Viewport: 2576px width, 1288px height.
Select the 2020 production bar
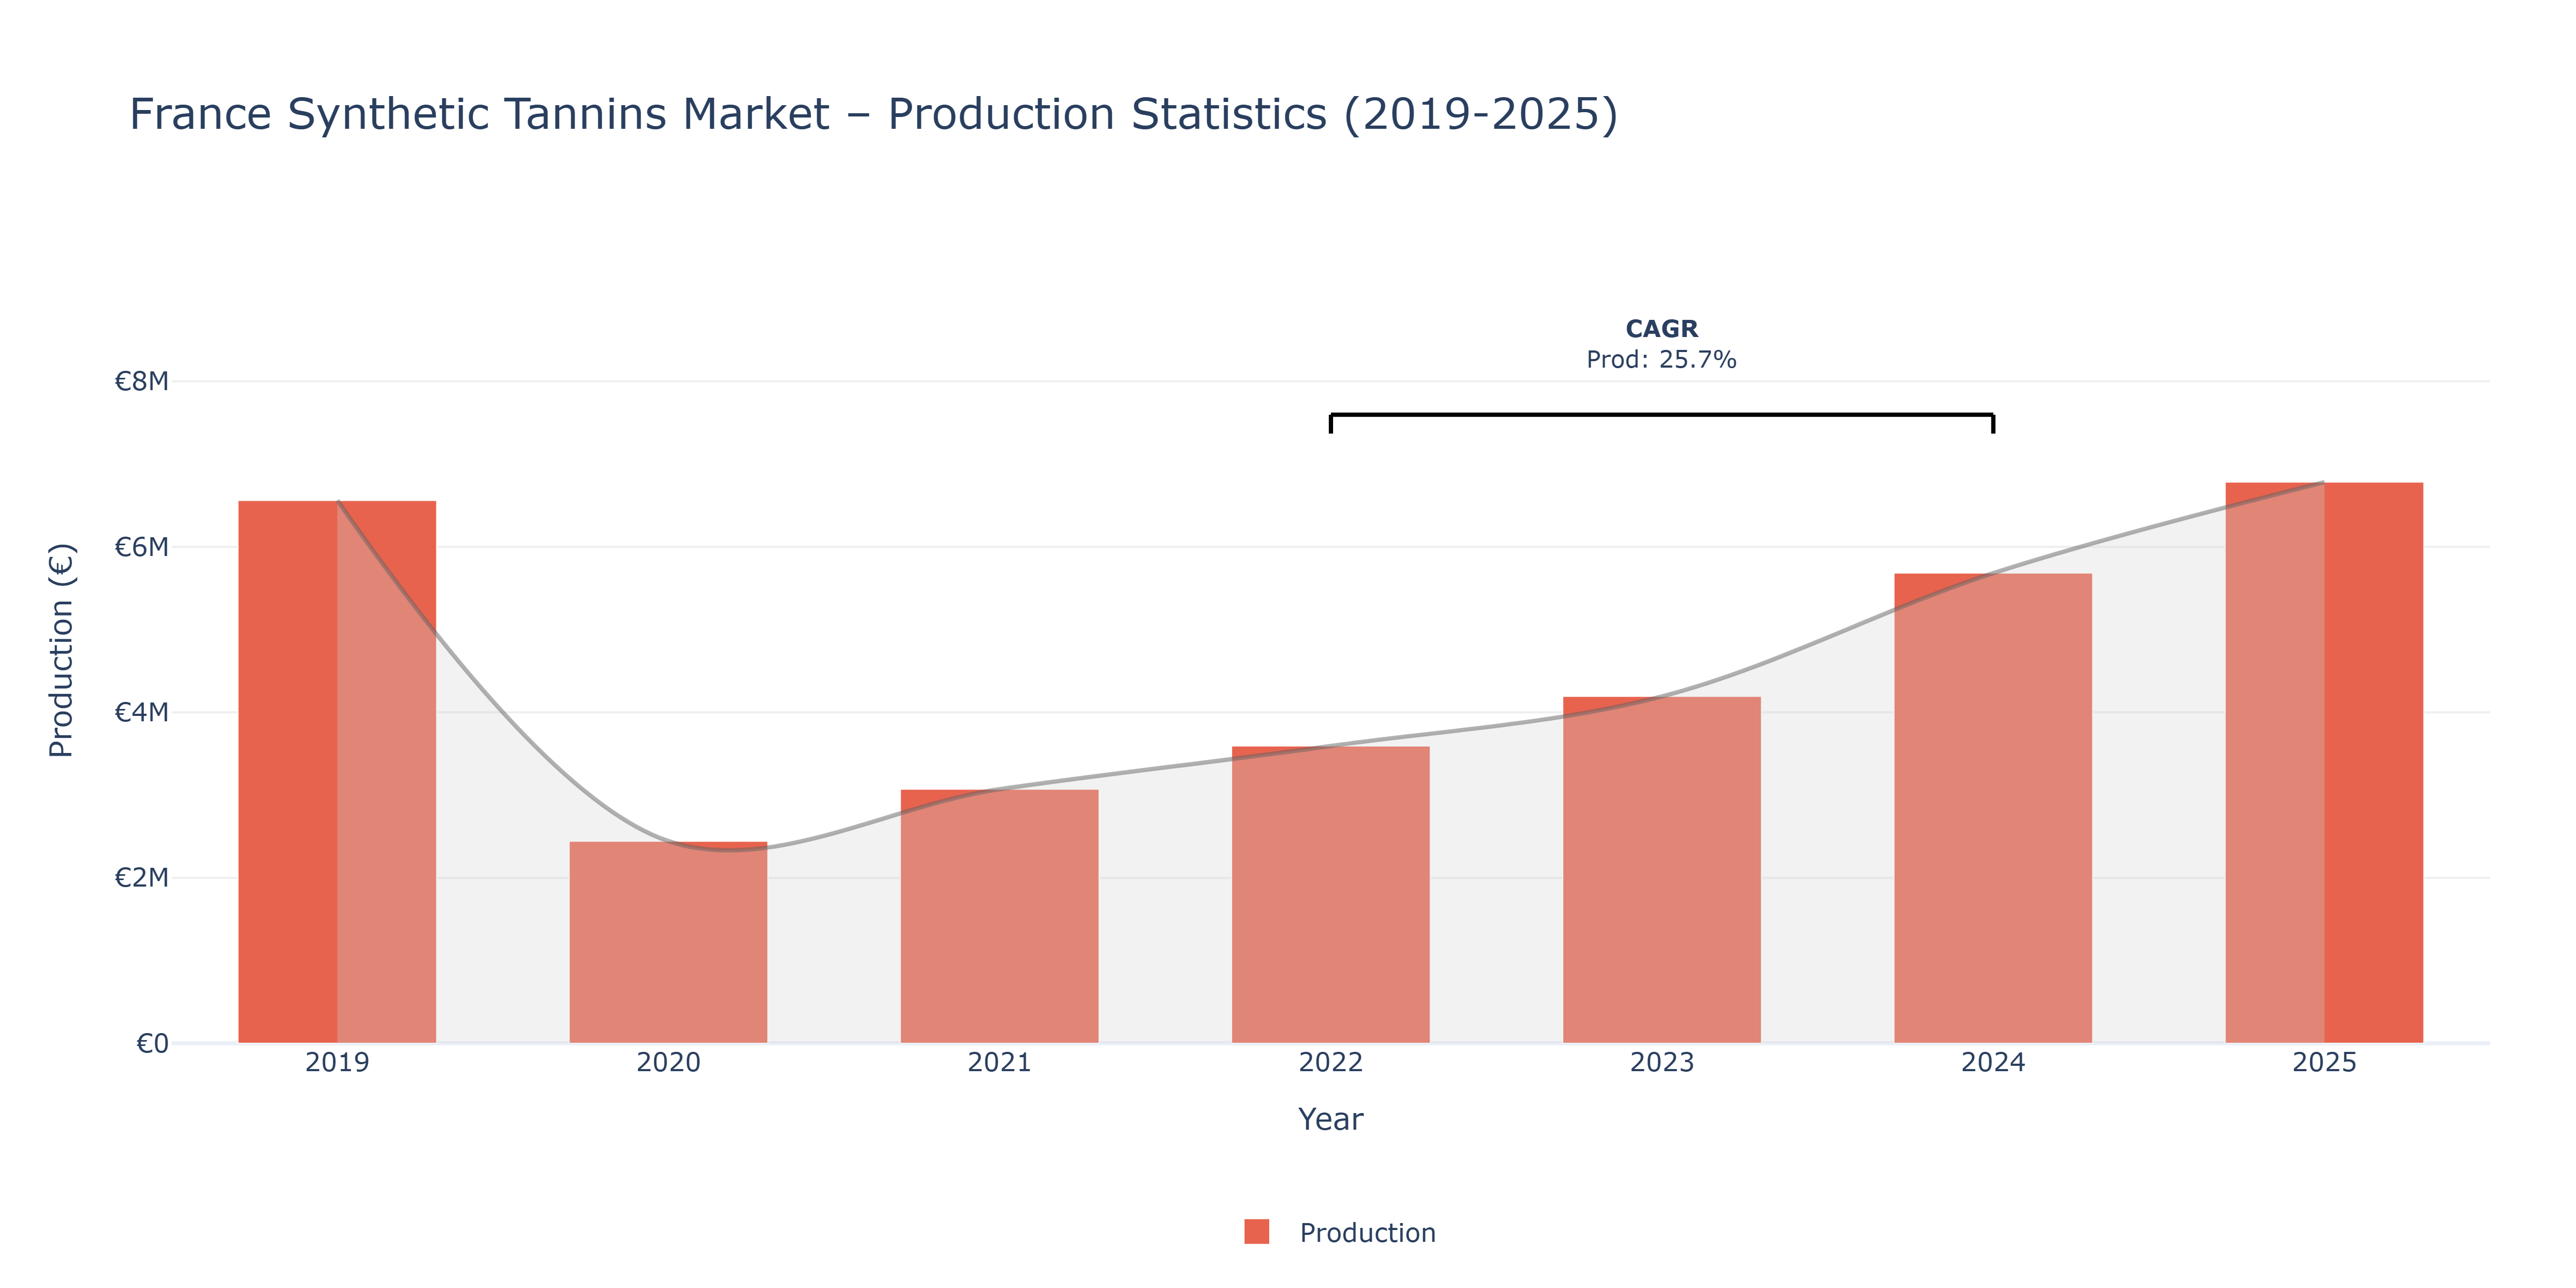(668, 942)
